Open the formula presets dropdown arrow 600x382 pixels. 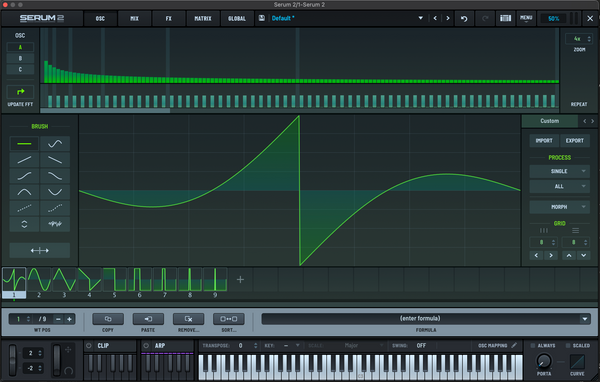pyautogui.click(x=585, y=319)
